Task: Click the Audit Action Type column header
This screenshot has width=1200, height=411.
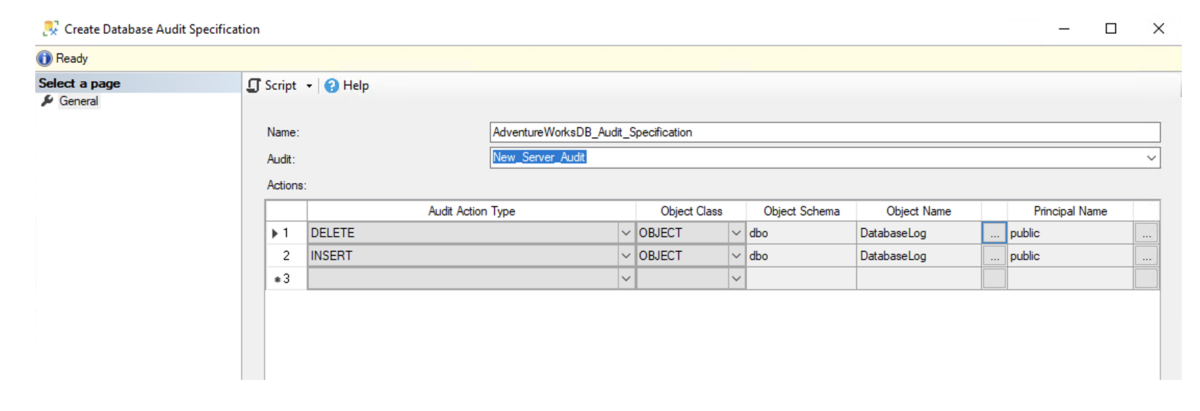Action: tap(471, 211)
